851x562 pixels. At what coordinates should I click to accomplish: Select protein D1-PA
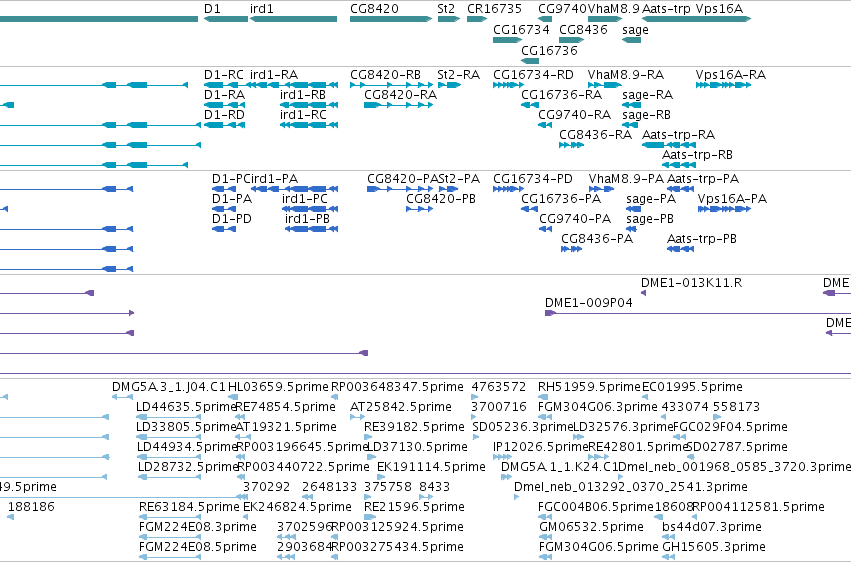click(x=224, y=209)
